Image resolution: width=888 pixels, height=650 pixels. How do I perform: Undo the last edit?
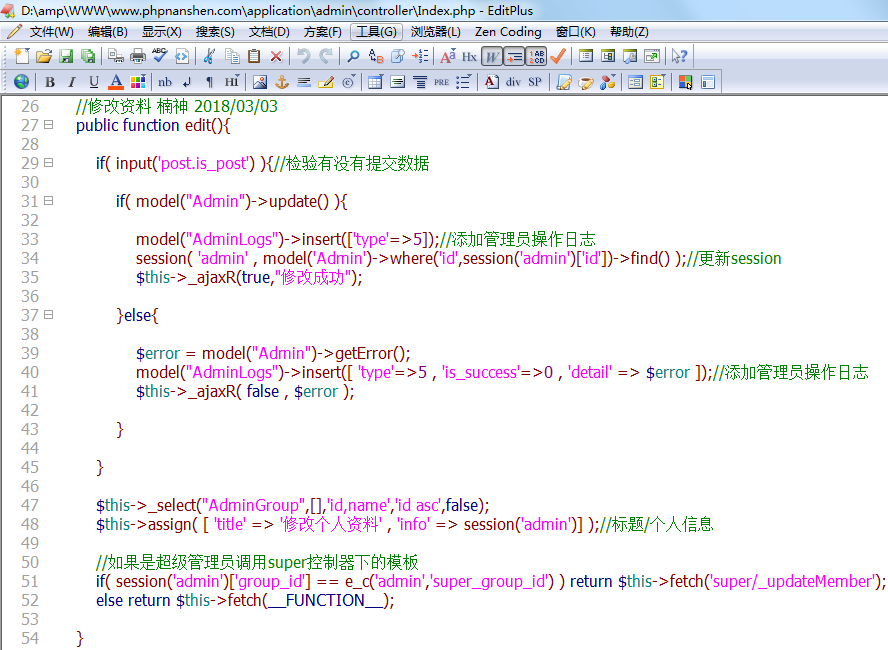tap(304, 56)
